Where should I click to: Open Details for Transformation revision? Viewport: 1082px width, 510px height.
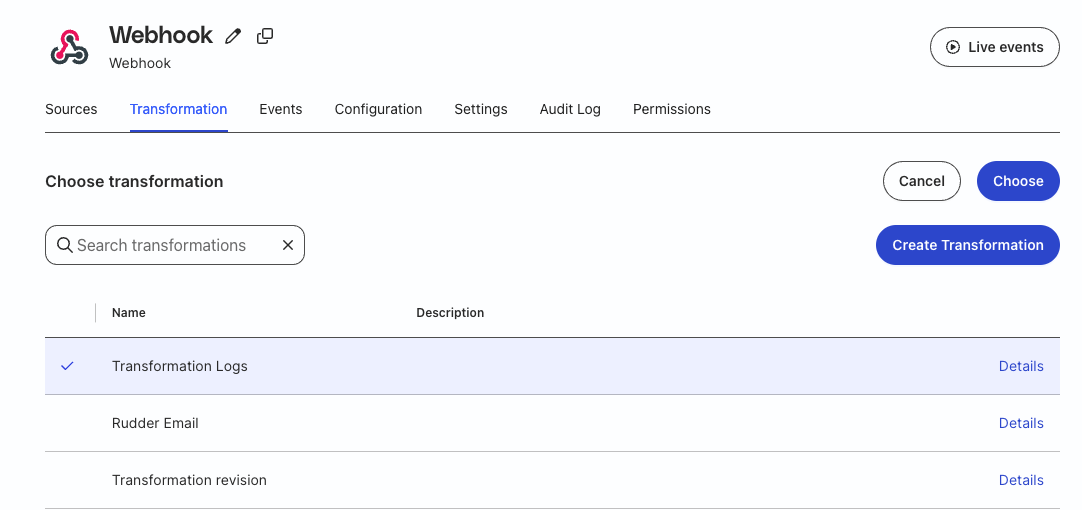(x=1021, y=480)
